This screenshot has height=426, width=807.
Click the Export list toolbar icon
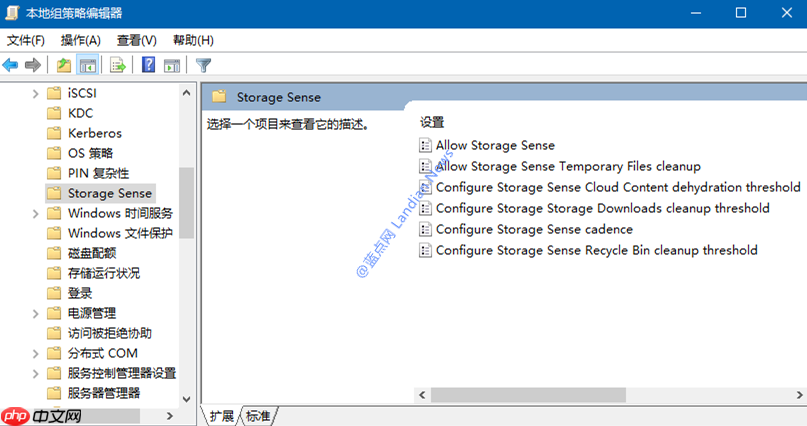click(x=118, y=65)
